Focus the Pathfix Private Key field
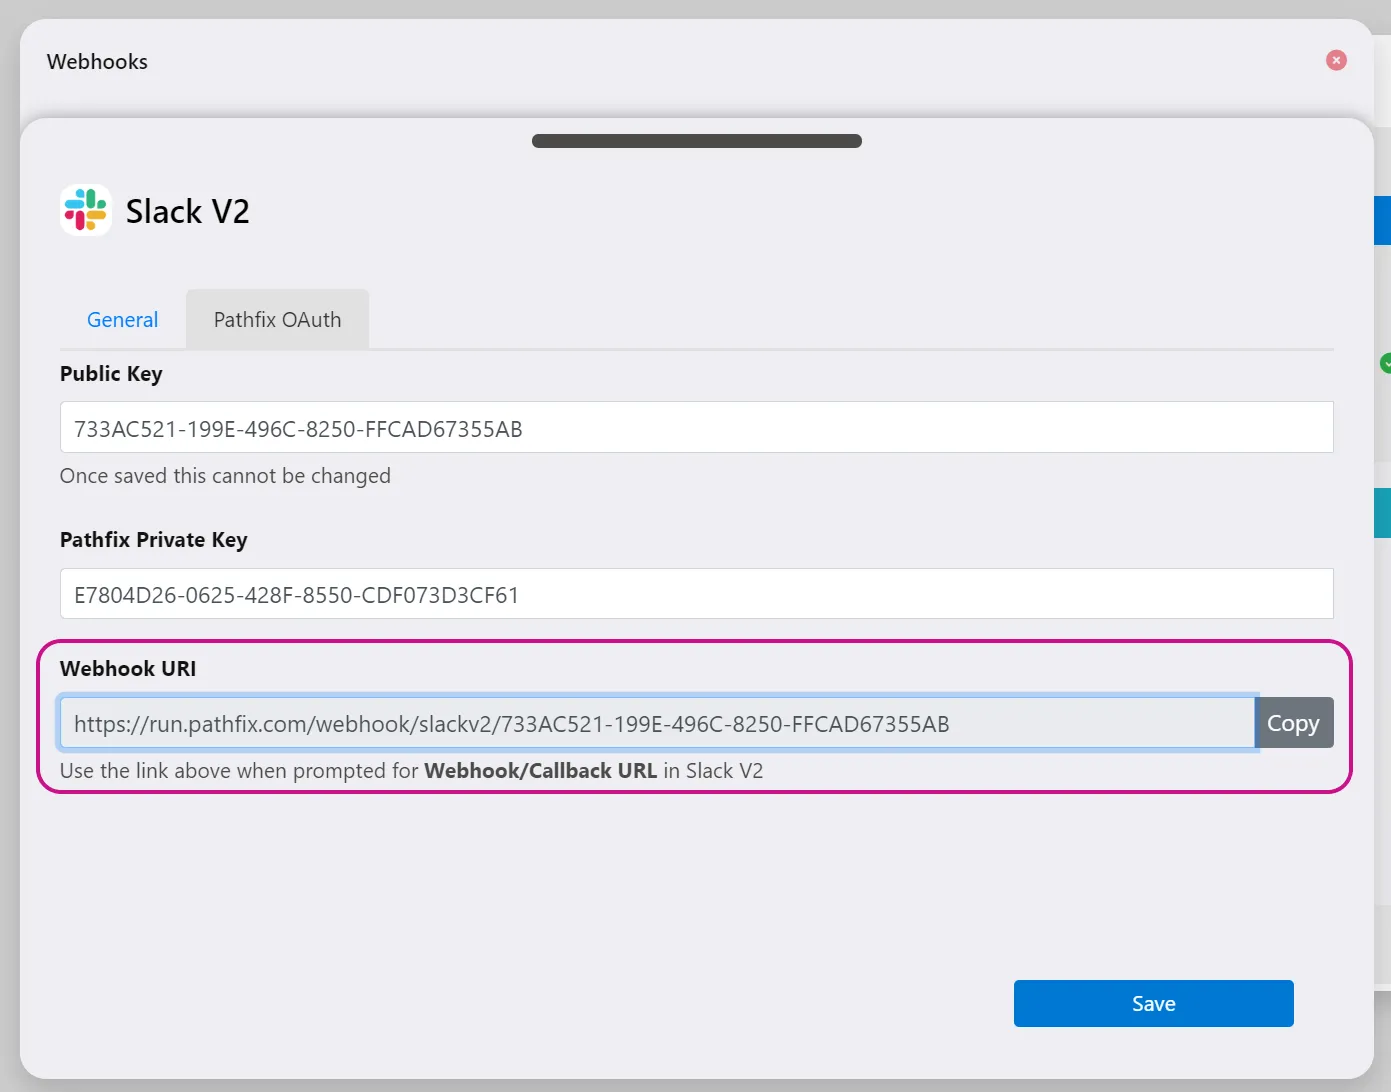 click(x=696, y=594)
